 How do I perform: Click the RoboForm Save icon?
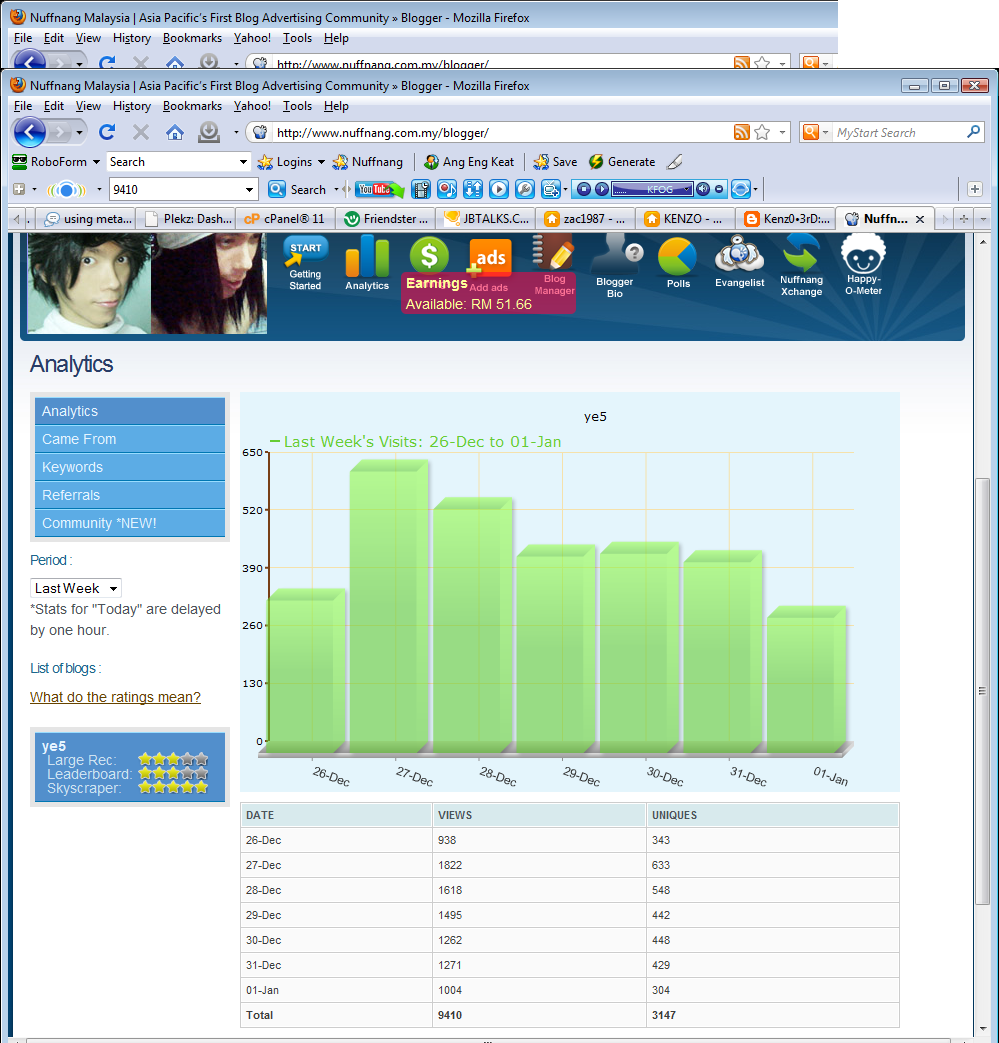click(x=555, y=162)
